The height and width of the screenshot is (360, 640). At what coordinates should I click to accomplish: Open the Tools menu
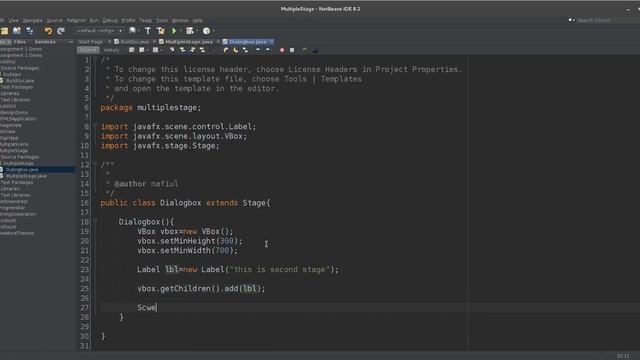click(x=162, y=20)
